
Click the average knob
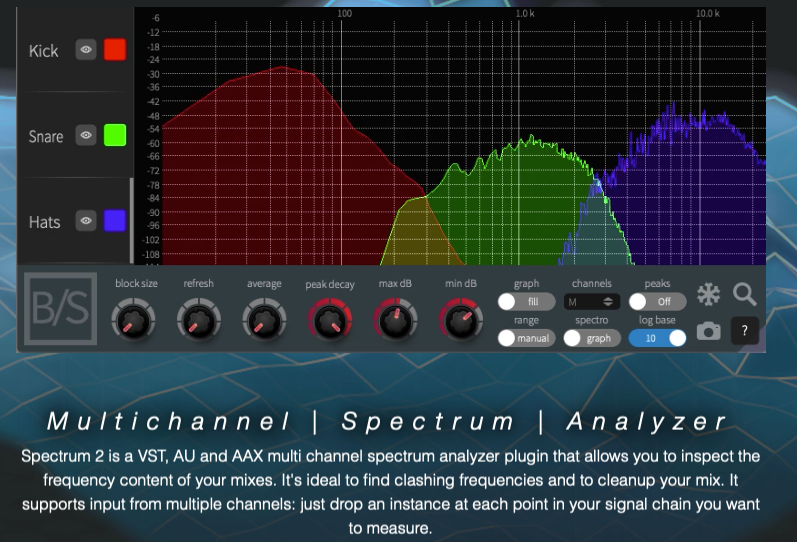point(264,320)
